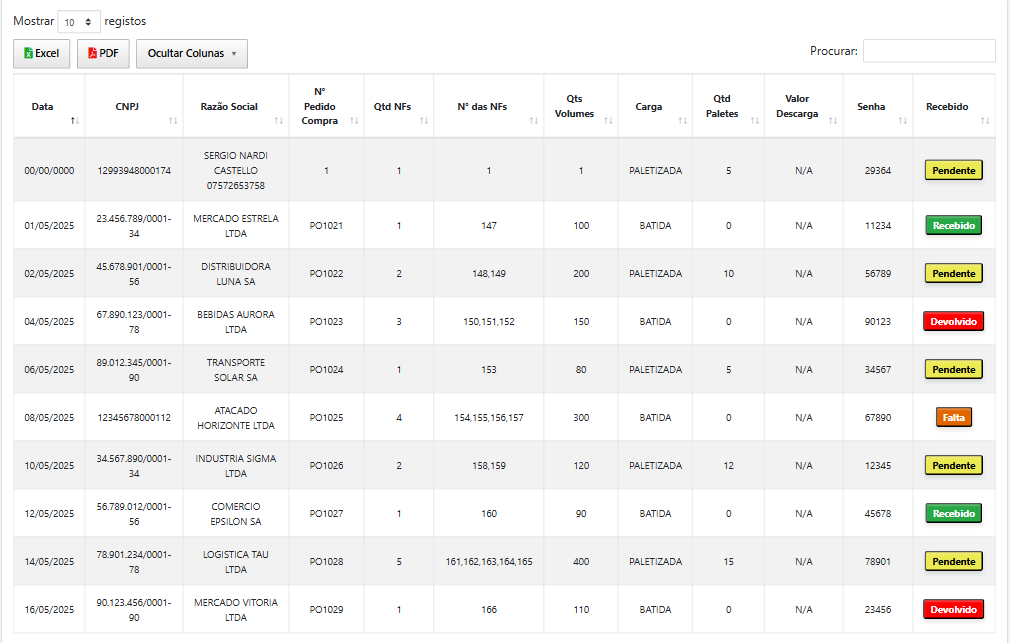Click Pendente badge for Logistica Tau row
The width and height of the screenshot is (1010, 643).
pos(953,561)
